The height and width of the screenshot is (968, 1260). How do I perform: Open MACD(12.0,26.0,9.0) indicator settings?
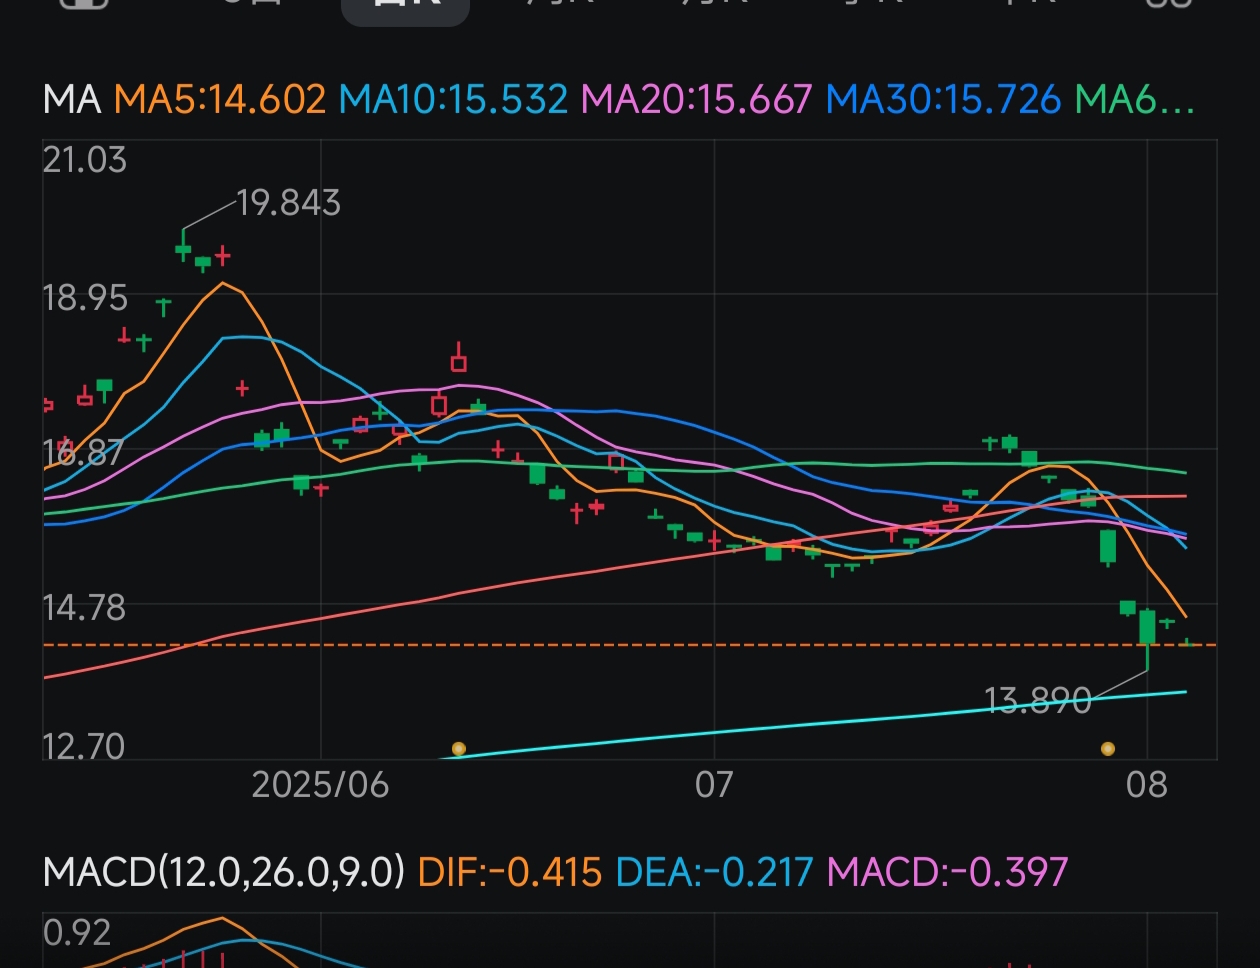224,872
